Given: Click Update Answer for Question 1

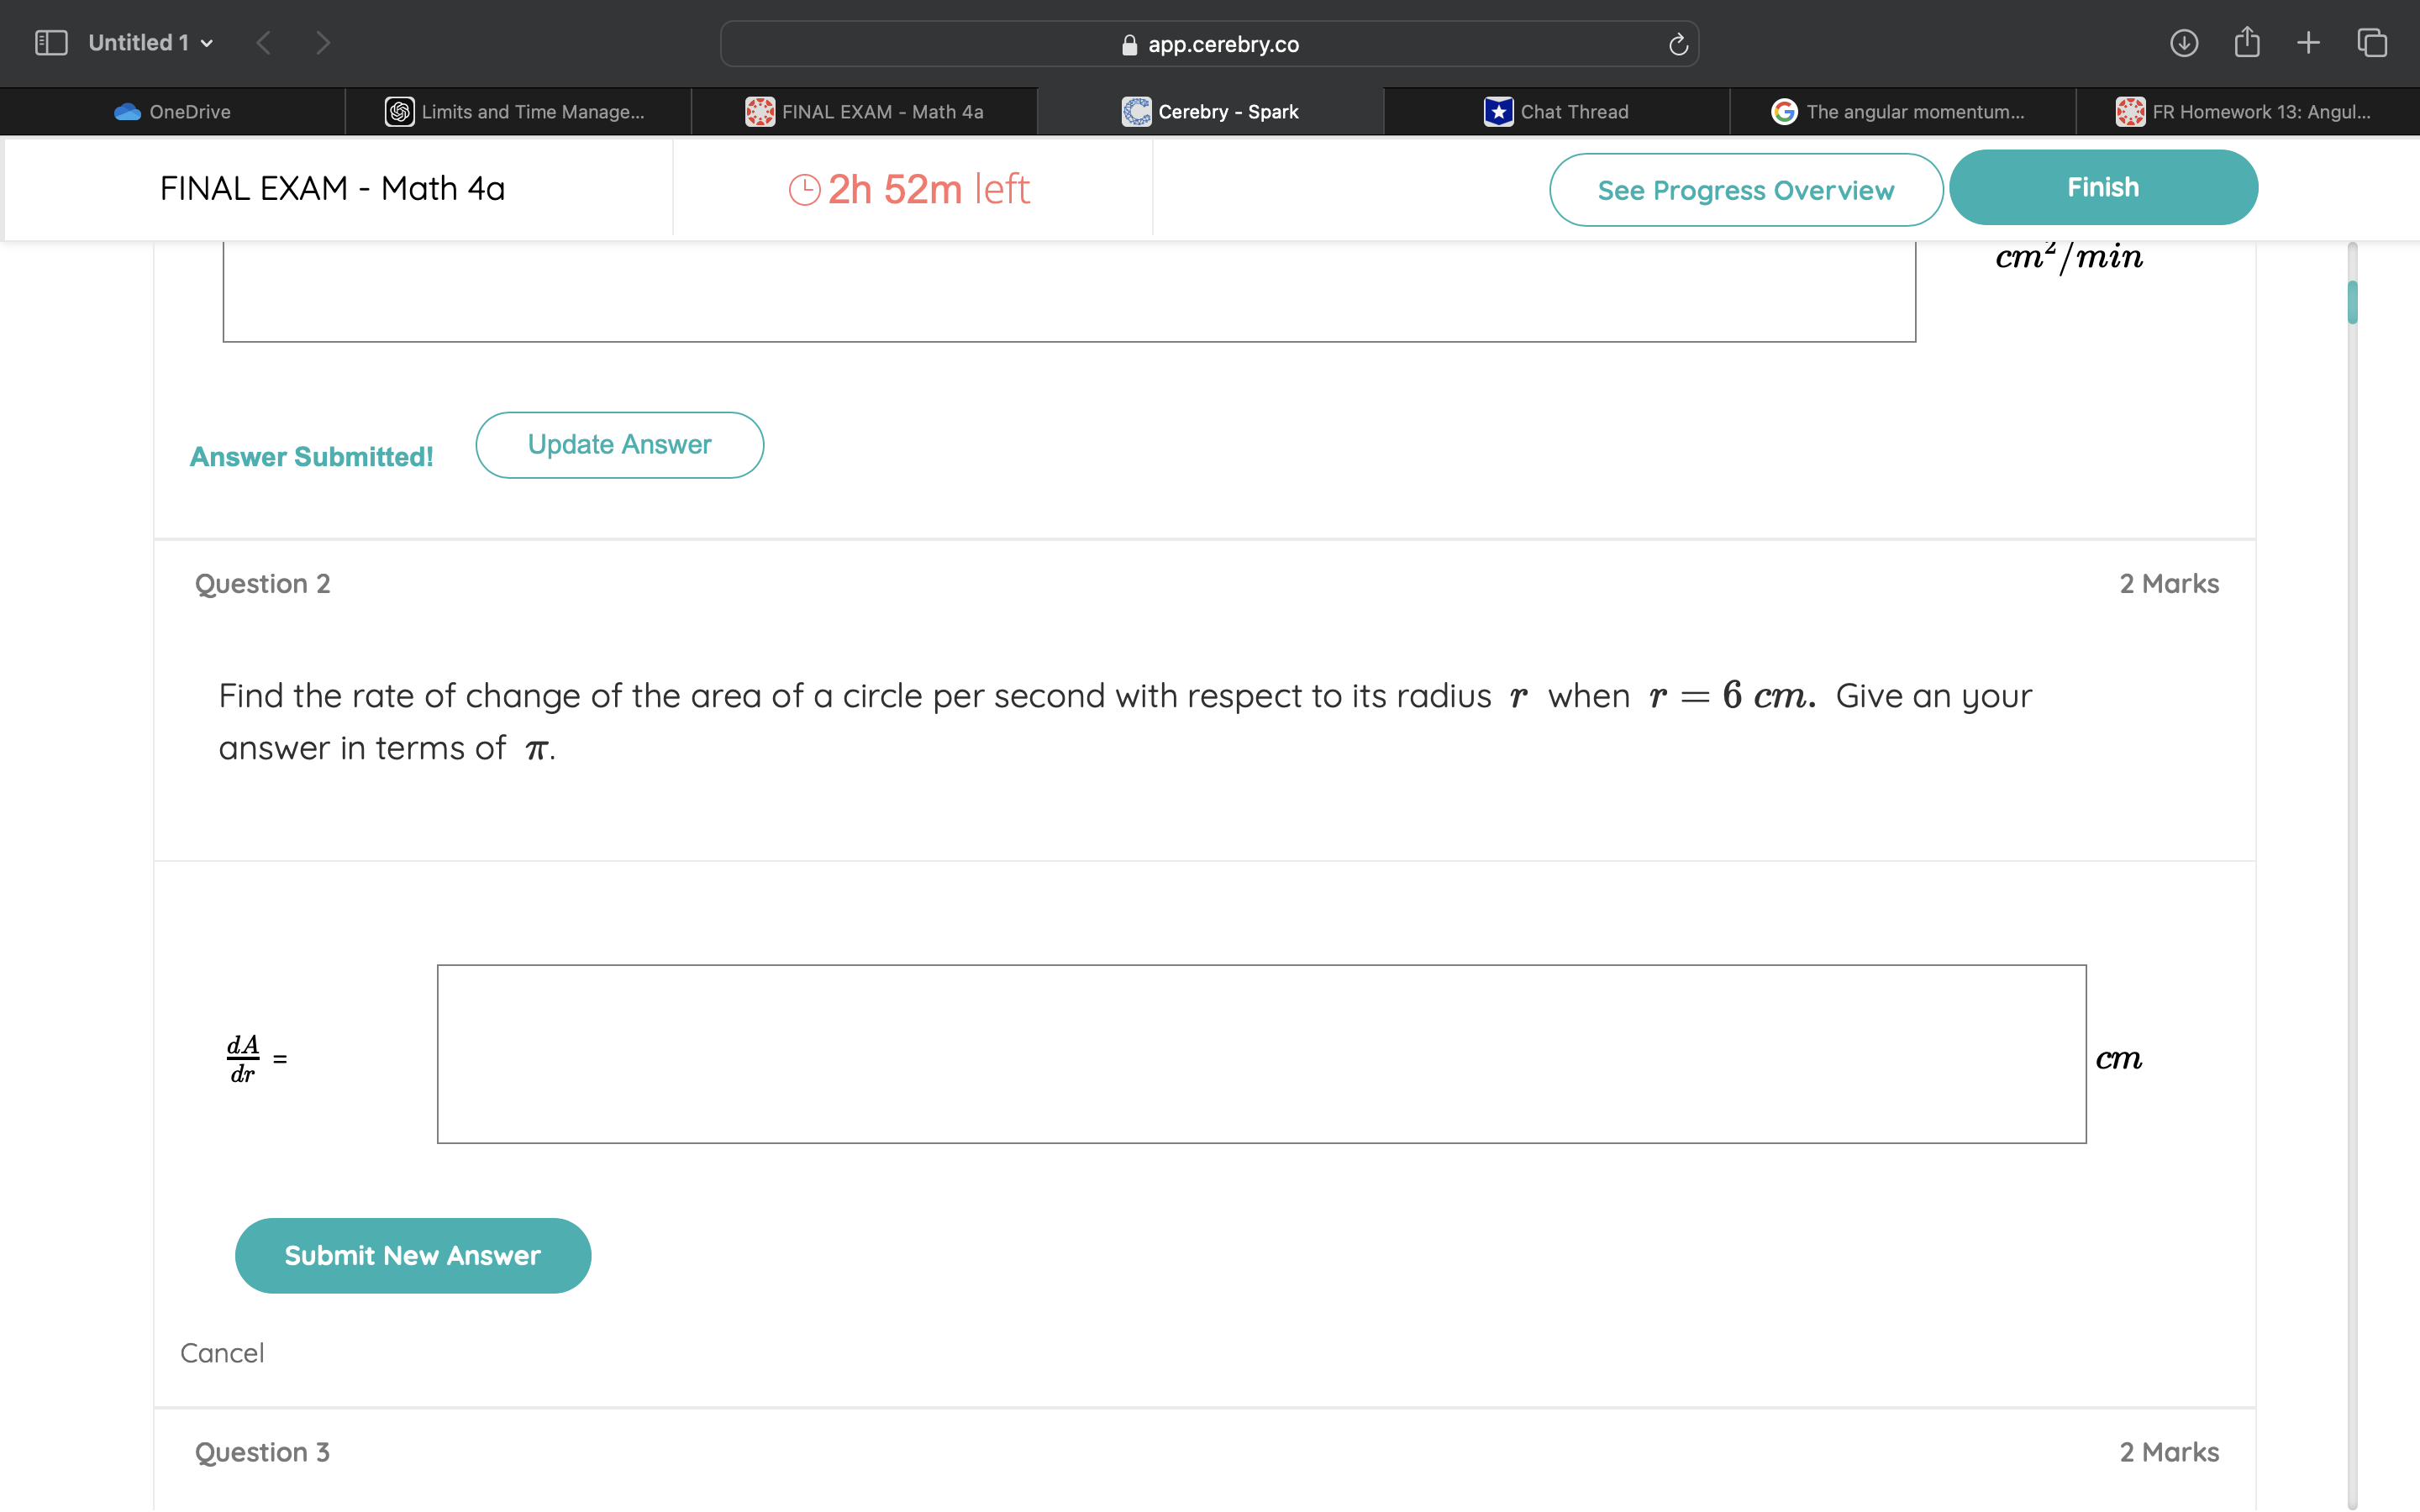Looking at the screenshot, I should (619, 445).
